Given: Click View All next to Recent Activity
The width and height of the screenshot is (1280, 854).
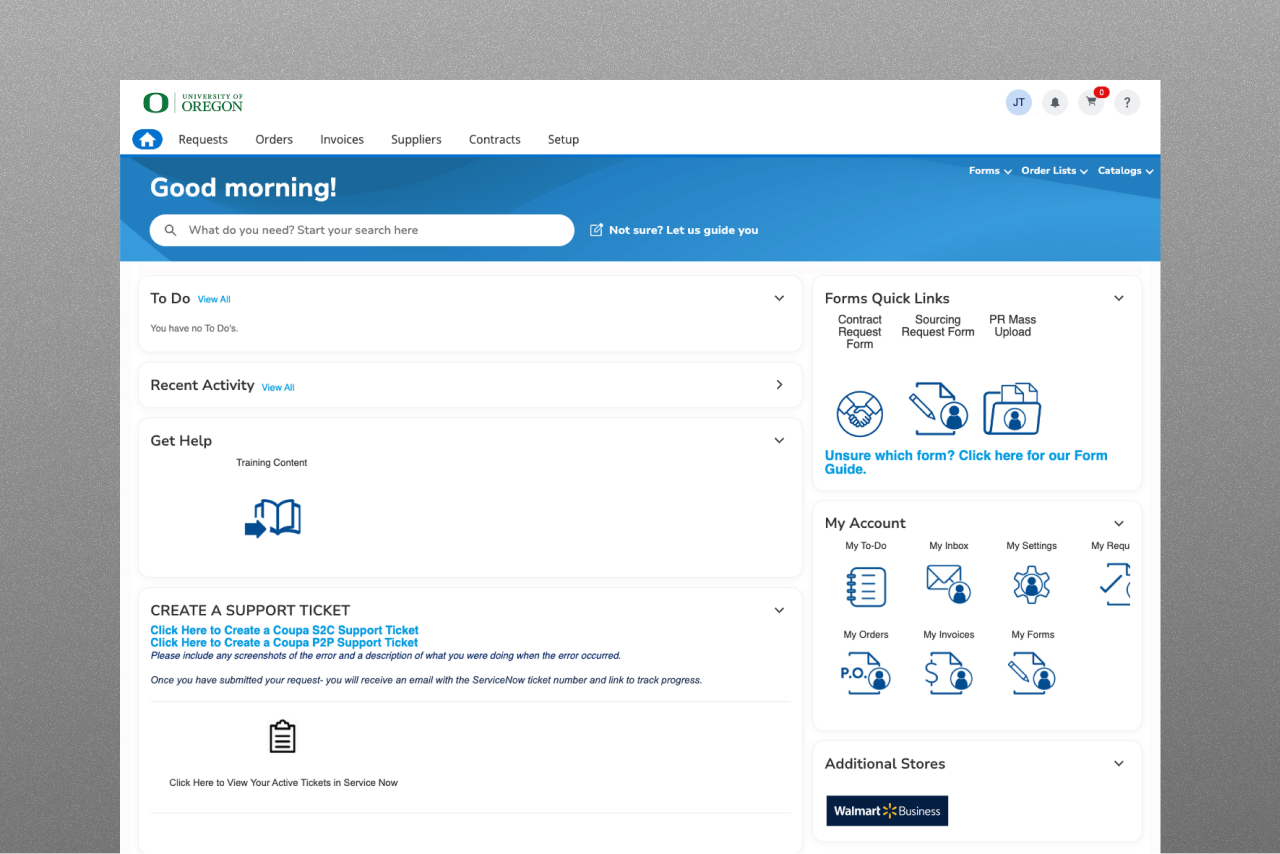Looking at the screenshot, I should click(x=277, y=387).
